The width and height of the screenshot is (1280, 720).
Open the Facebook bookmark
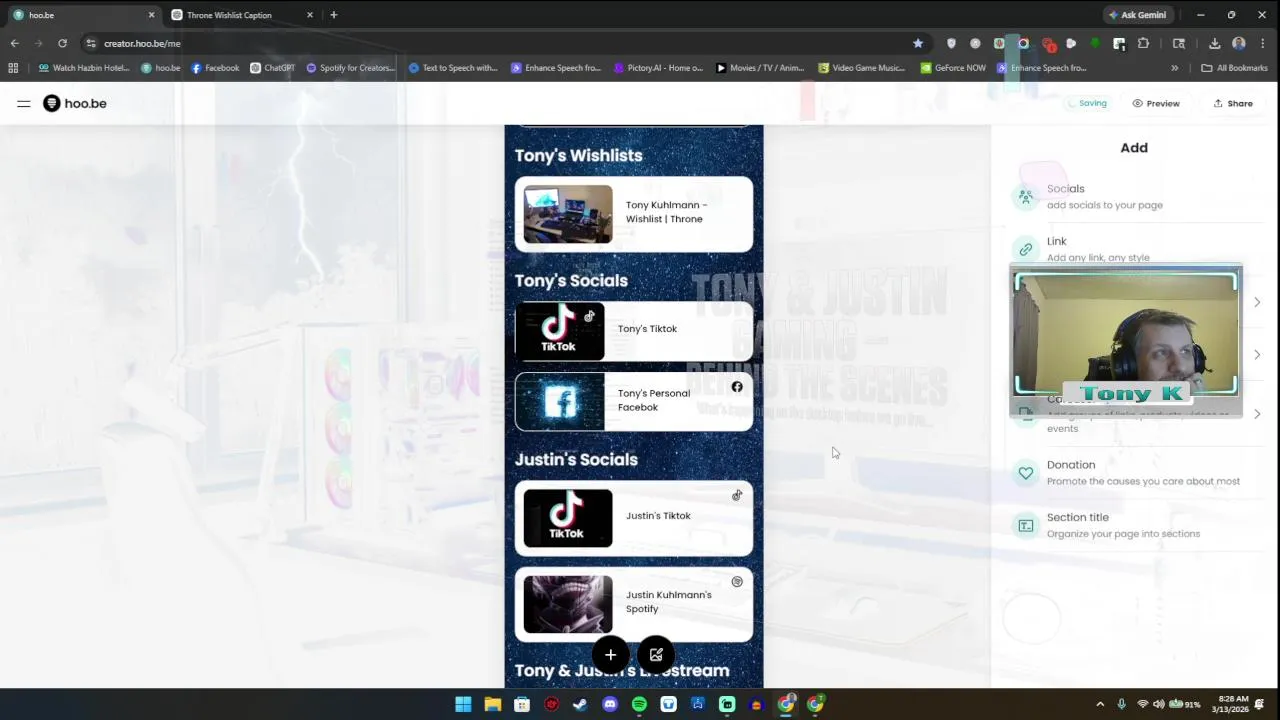pos(215,68)
